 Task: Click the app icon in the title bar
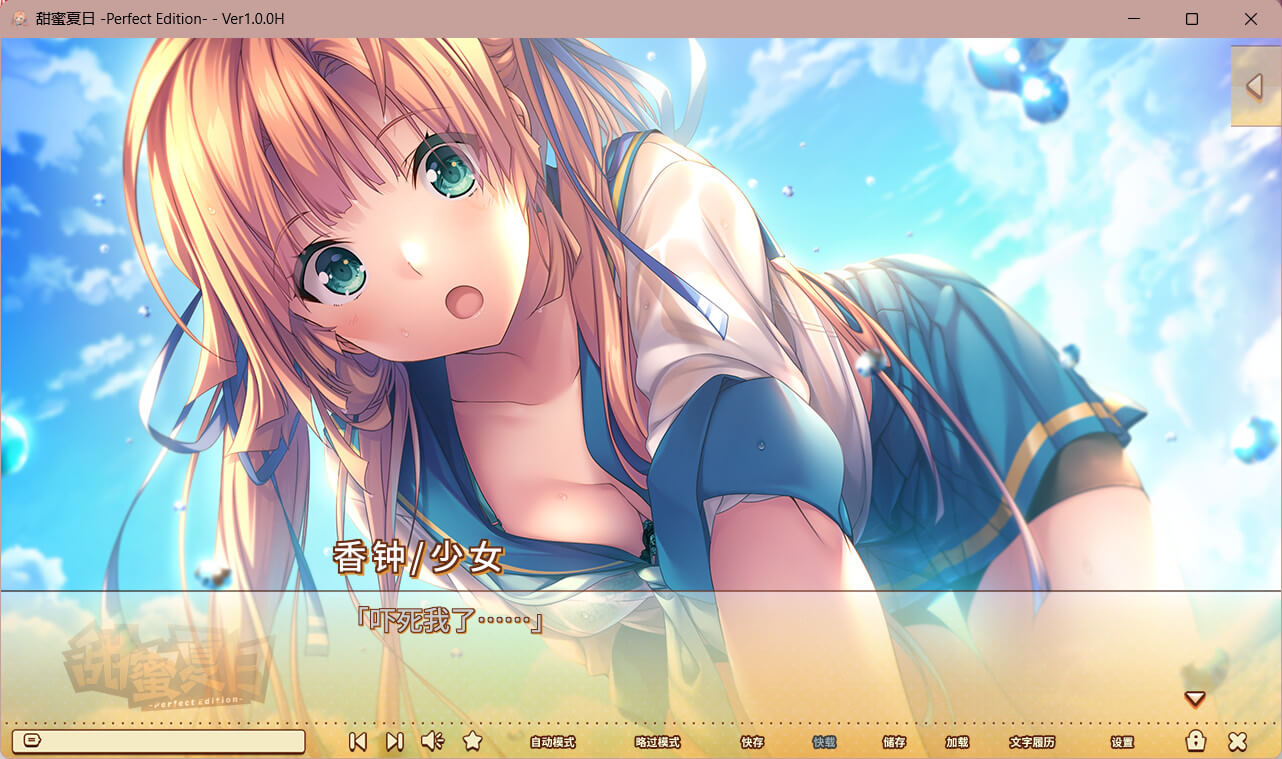tap(18, 18)
